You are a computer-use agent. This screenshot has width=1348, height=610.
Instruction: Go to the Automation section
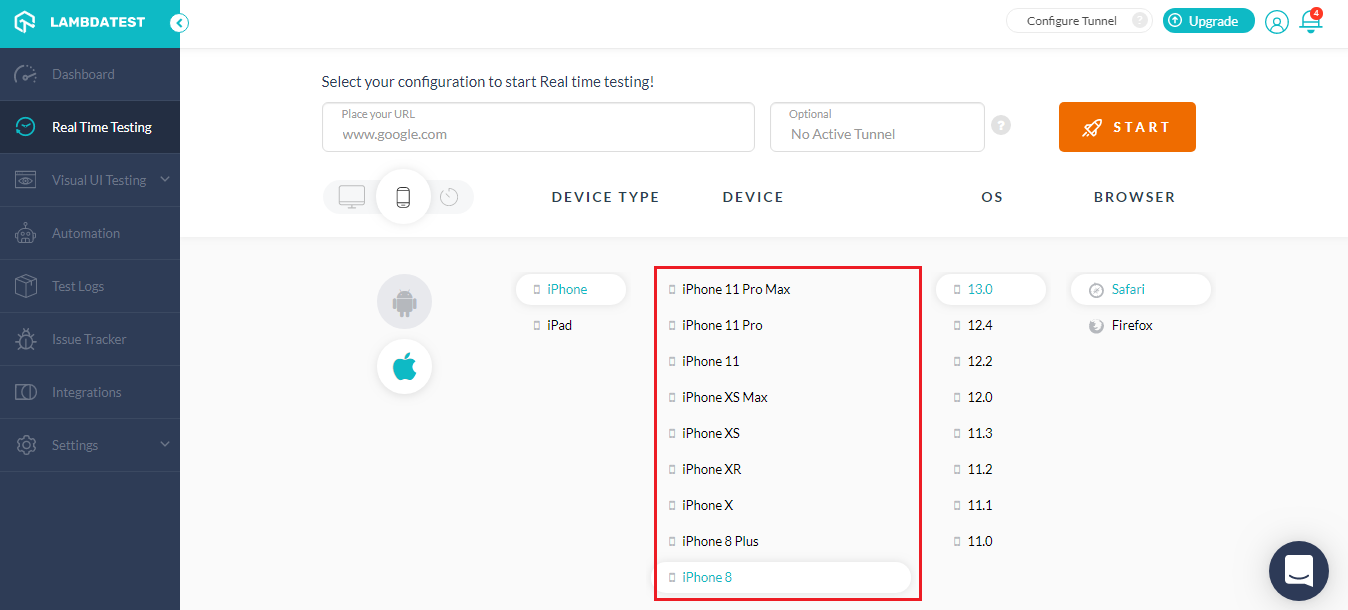(86, 233)
